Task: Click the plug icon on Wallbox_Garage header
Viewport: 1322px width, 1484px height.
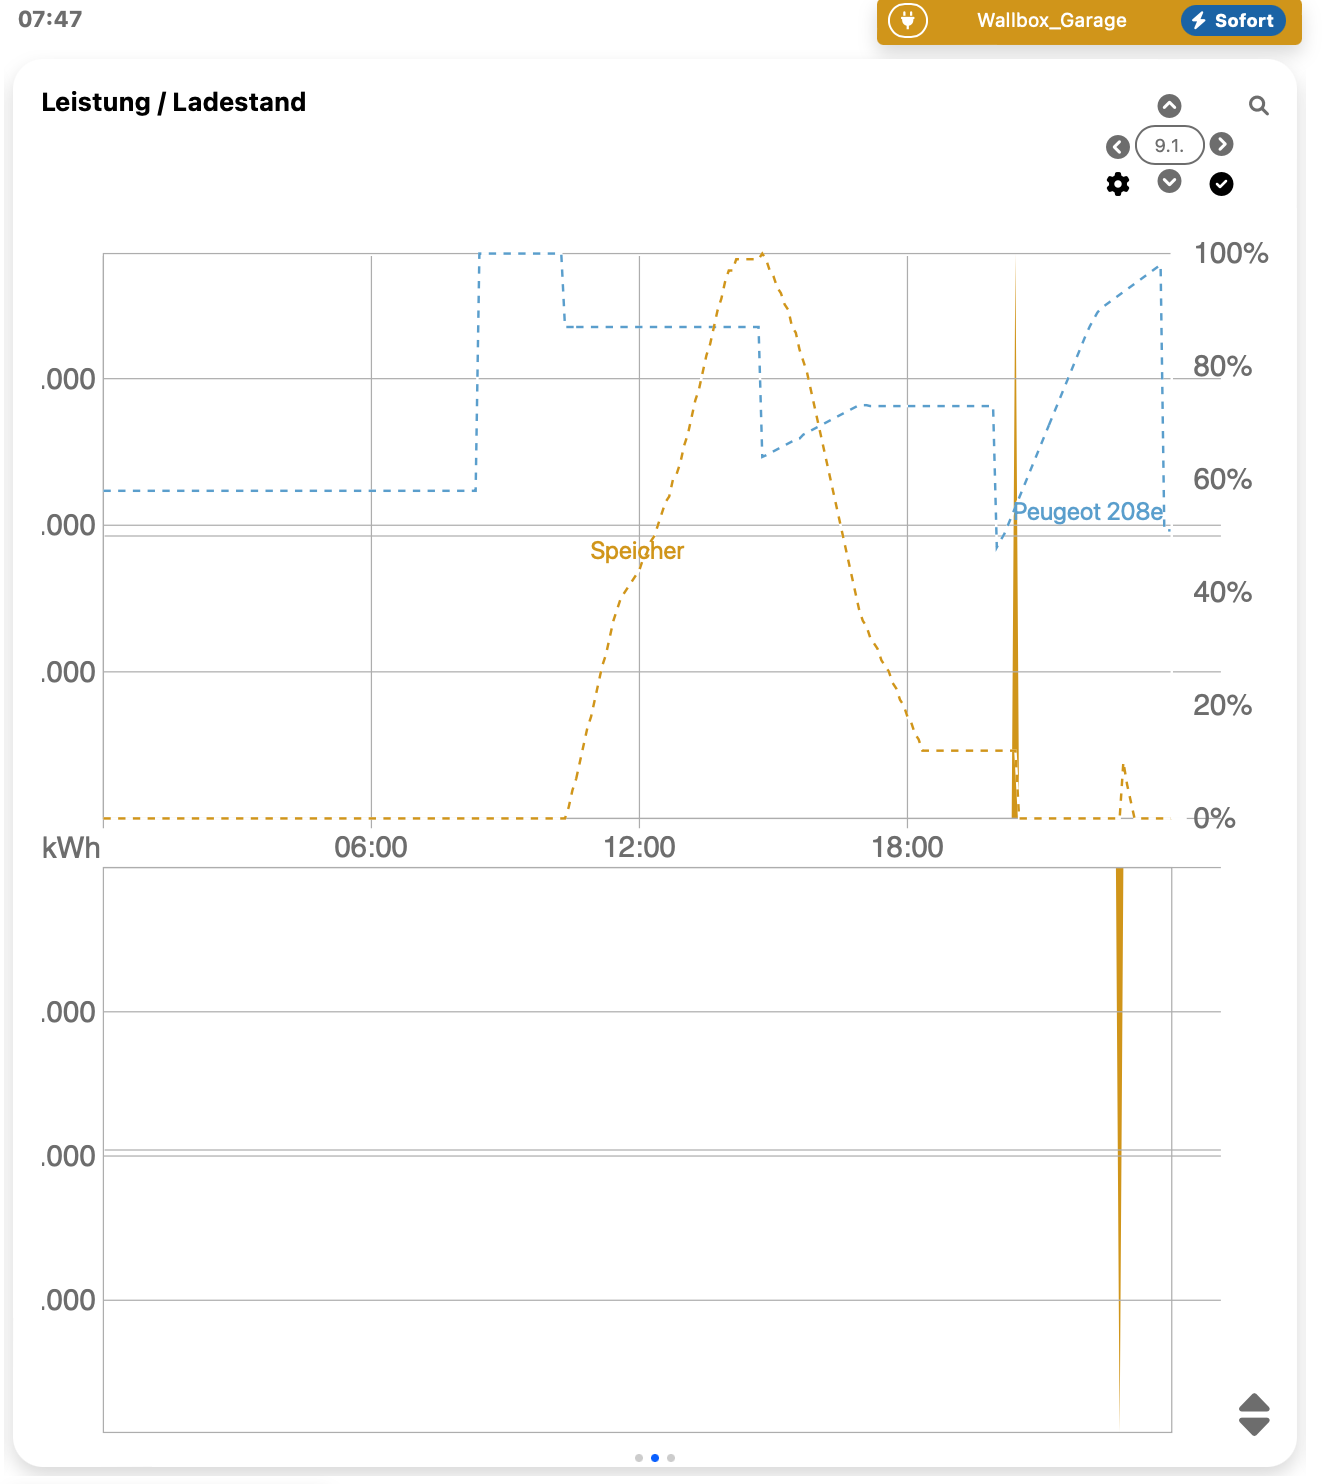Action: tap(907, 20)
